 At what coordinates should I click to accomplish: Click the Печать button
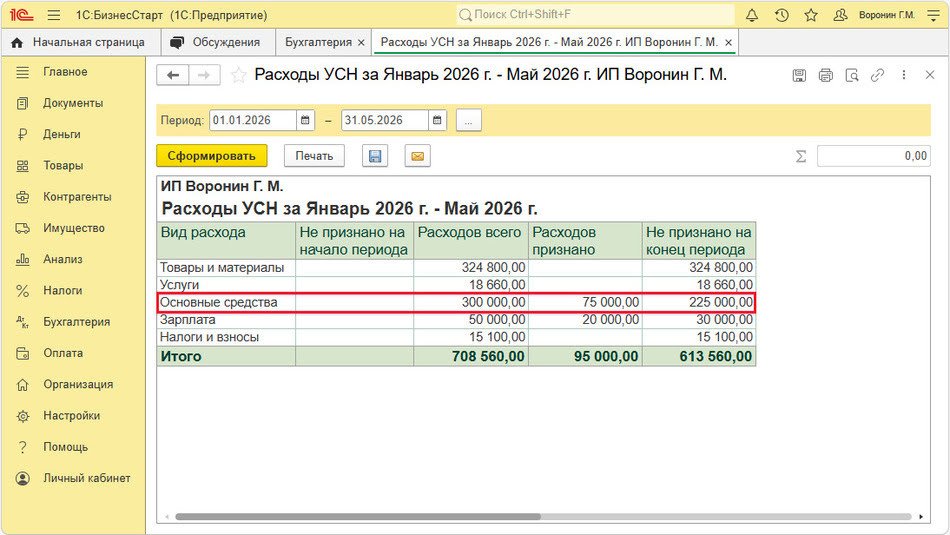[x=314, y=156]
